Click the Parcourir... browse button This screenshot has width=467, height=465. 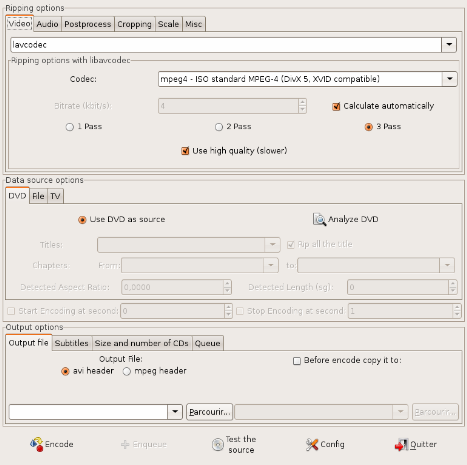coord(209,412)
